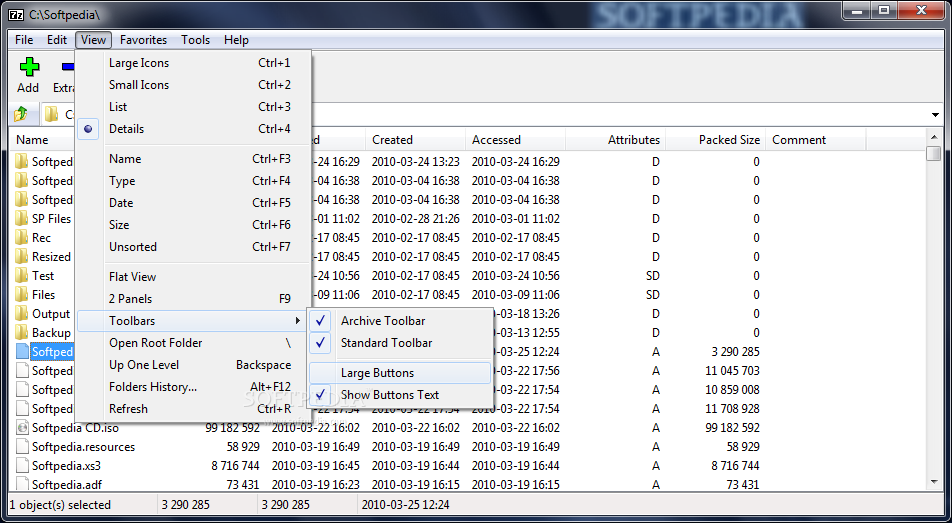Click packed size 10 859 008 cell
Image resolution: width=952 pixels, height=523 pixels.
(732, 389)
